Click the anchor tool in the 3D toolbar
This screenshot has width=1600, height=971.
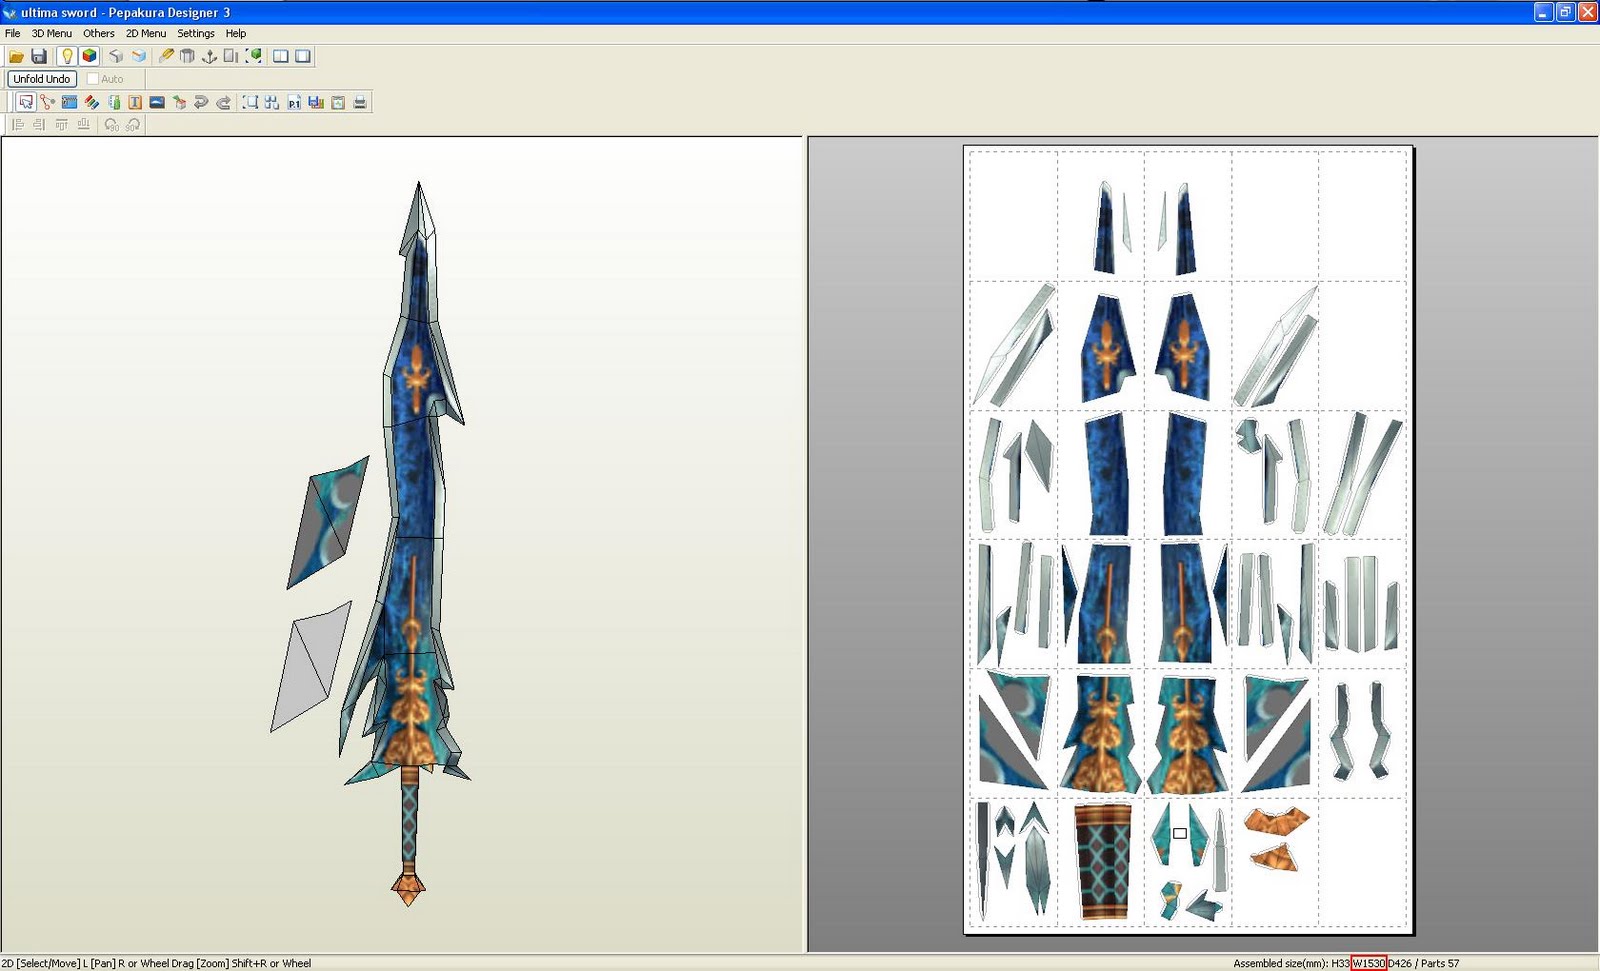(209, 57)
